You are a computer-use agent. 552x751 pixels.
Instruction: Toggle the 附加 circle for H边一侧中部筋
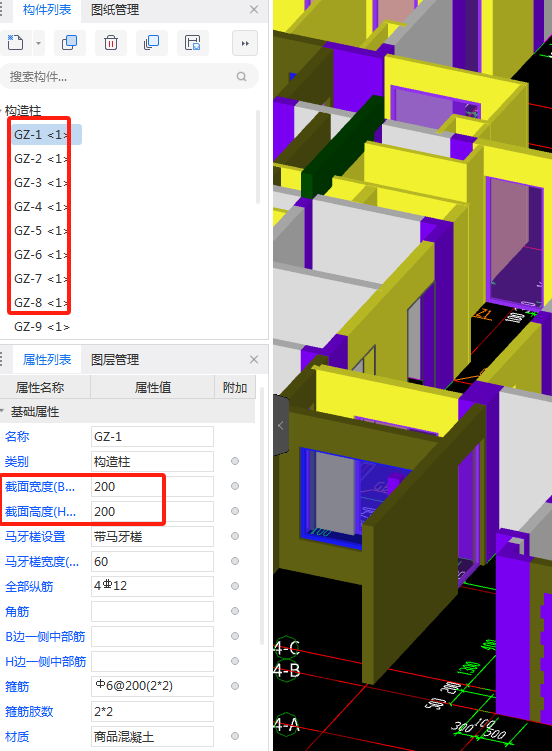click(x=235, y=661)
